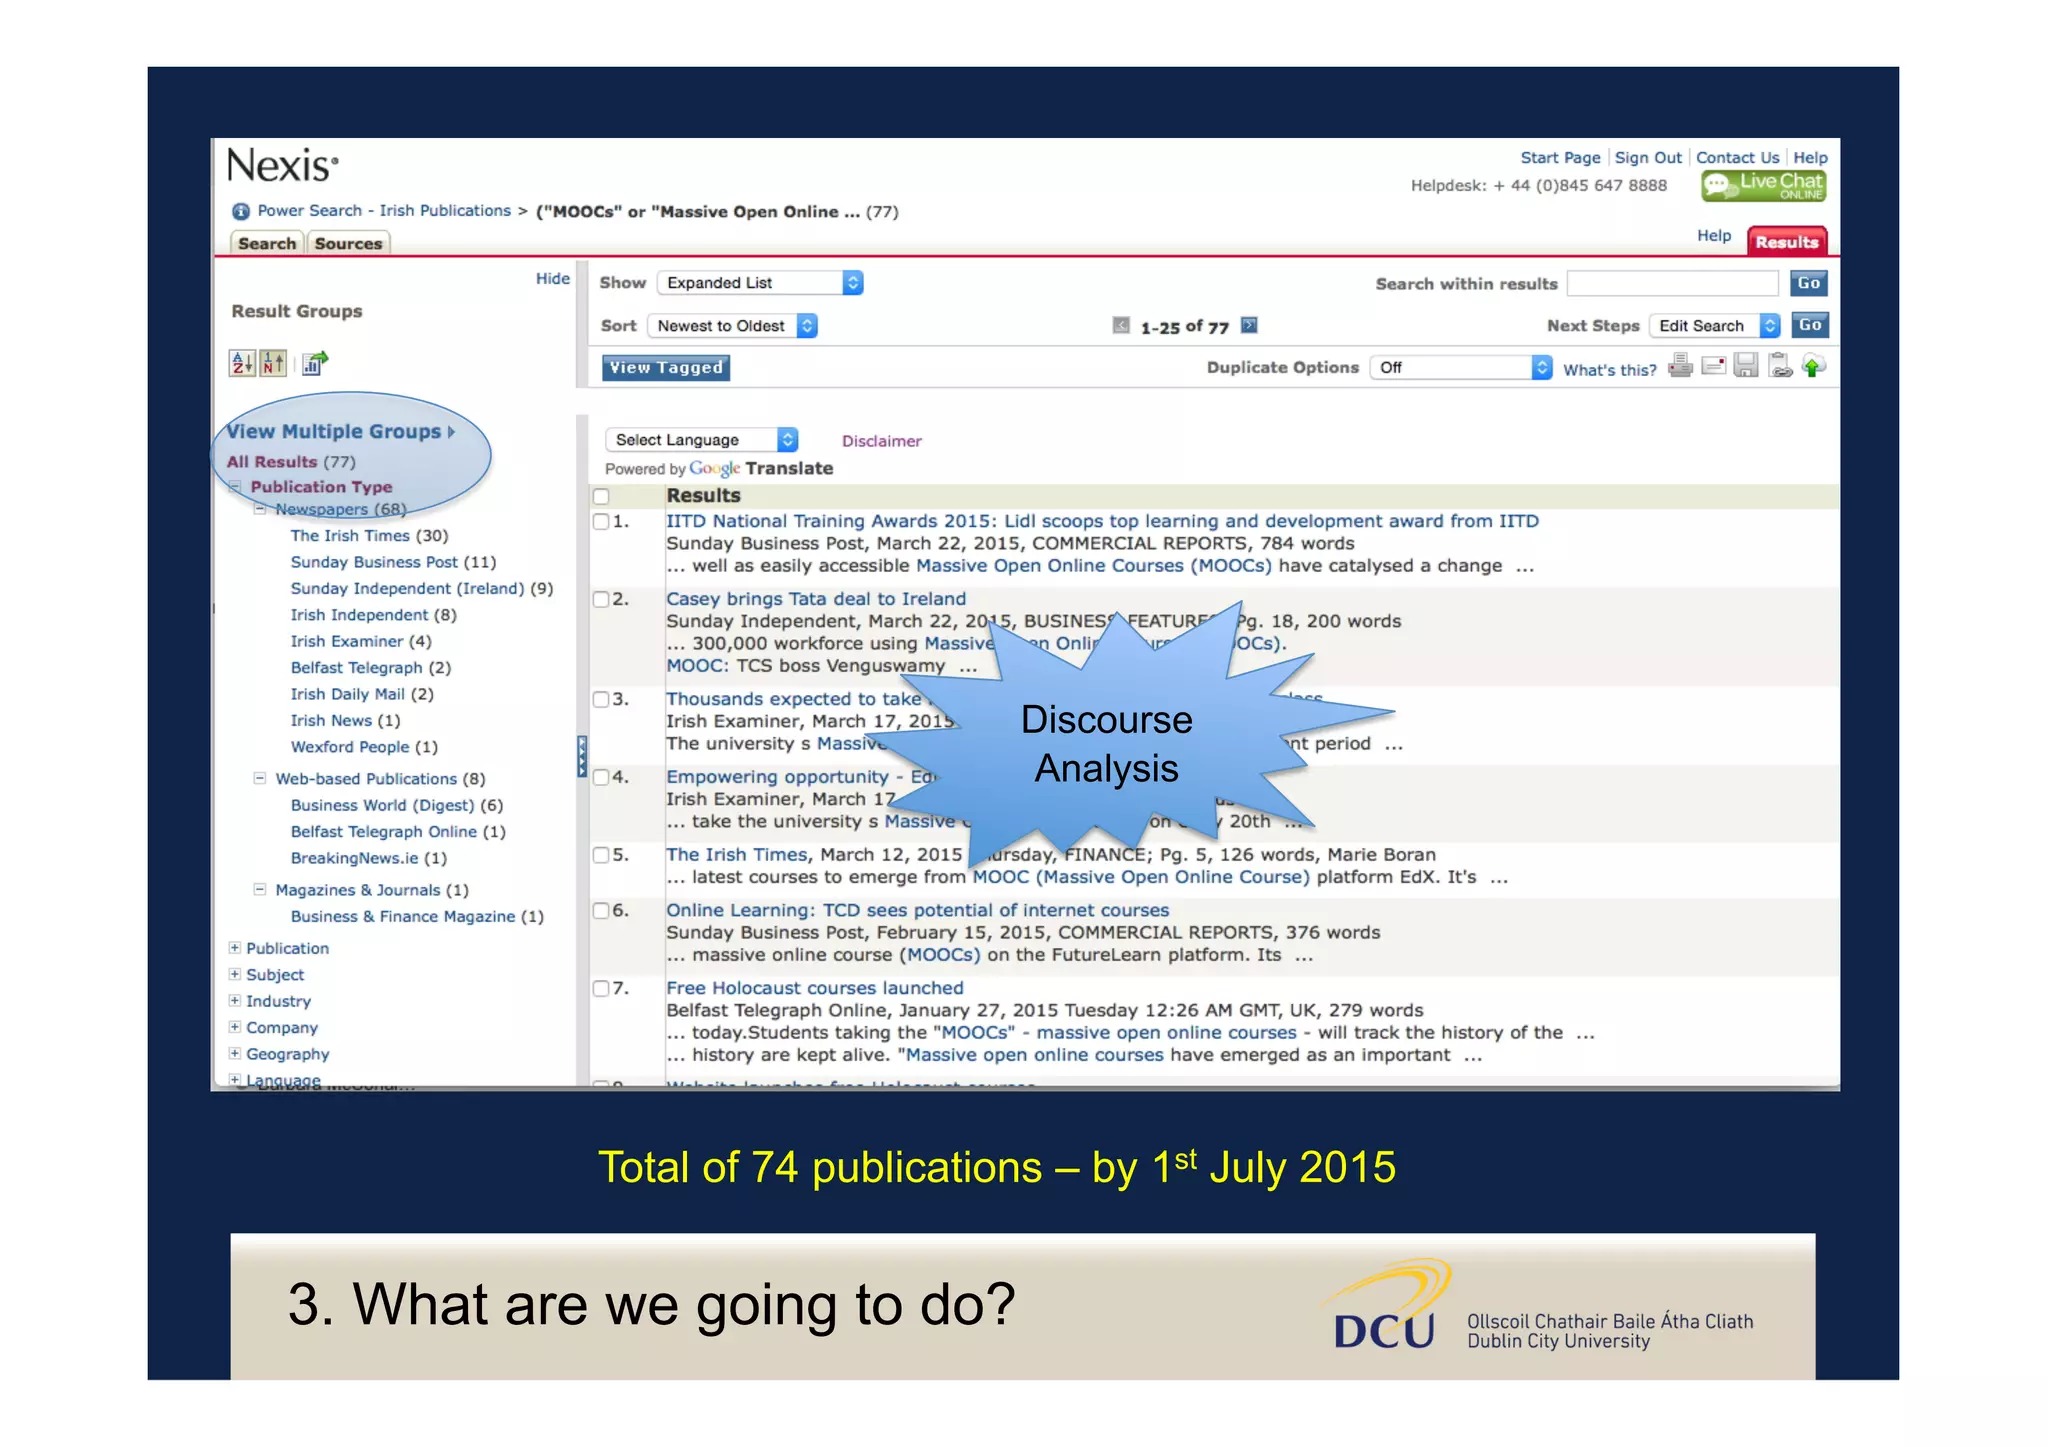Open the Select Language dropdown
This screenshot has width=2048, height=1447.
(x=701, y=440)
